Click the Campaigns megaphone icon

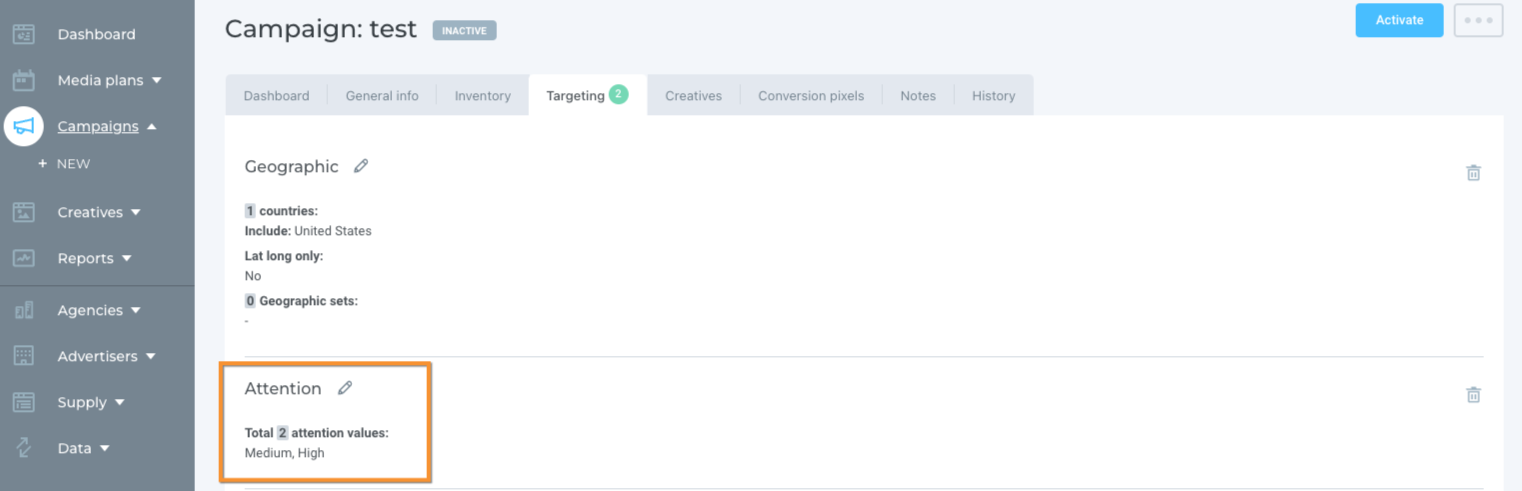(x=24, y=126)
